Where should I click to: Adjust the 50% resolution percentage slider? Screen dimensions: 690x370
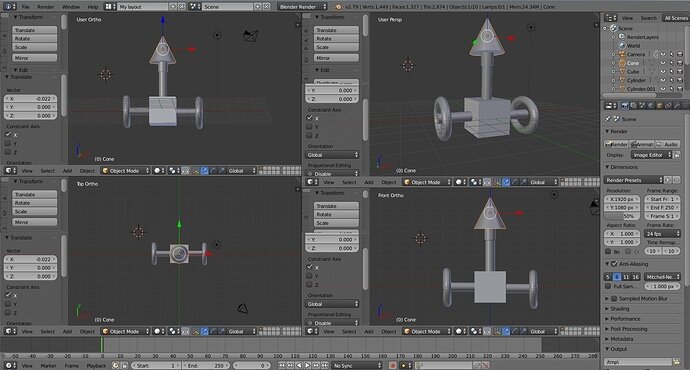[622, 216]
